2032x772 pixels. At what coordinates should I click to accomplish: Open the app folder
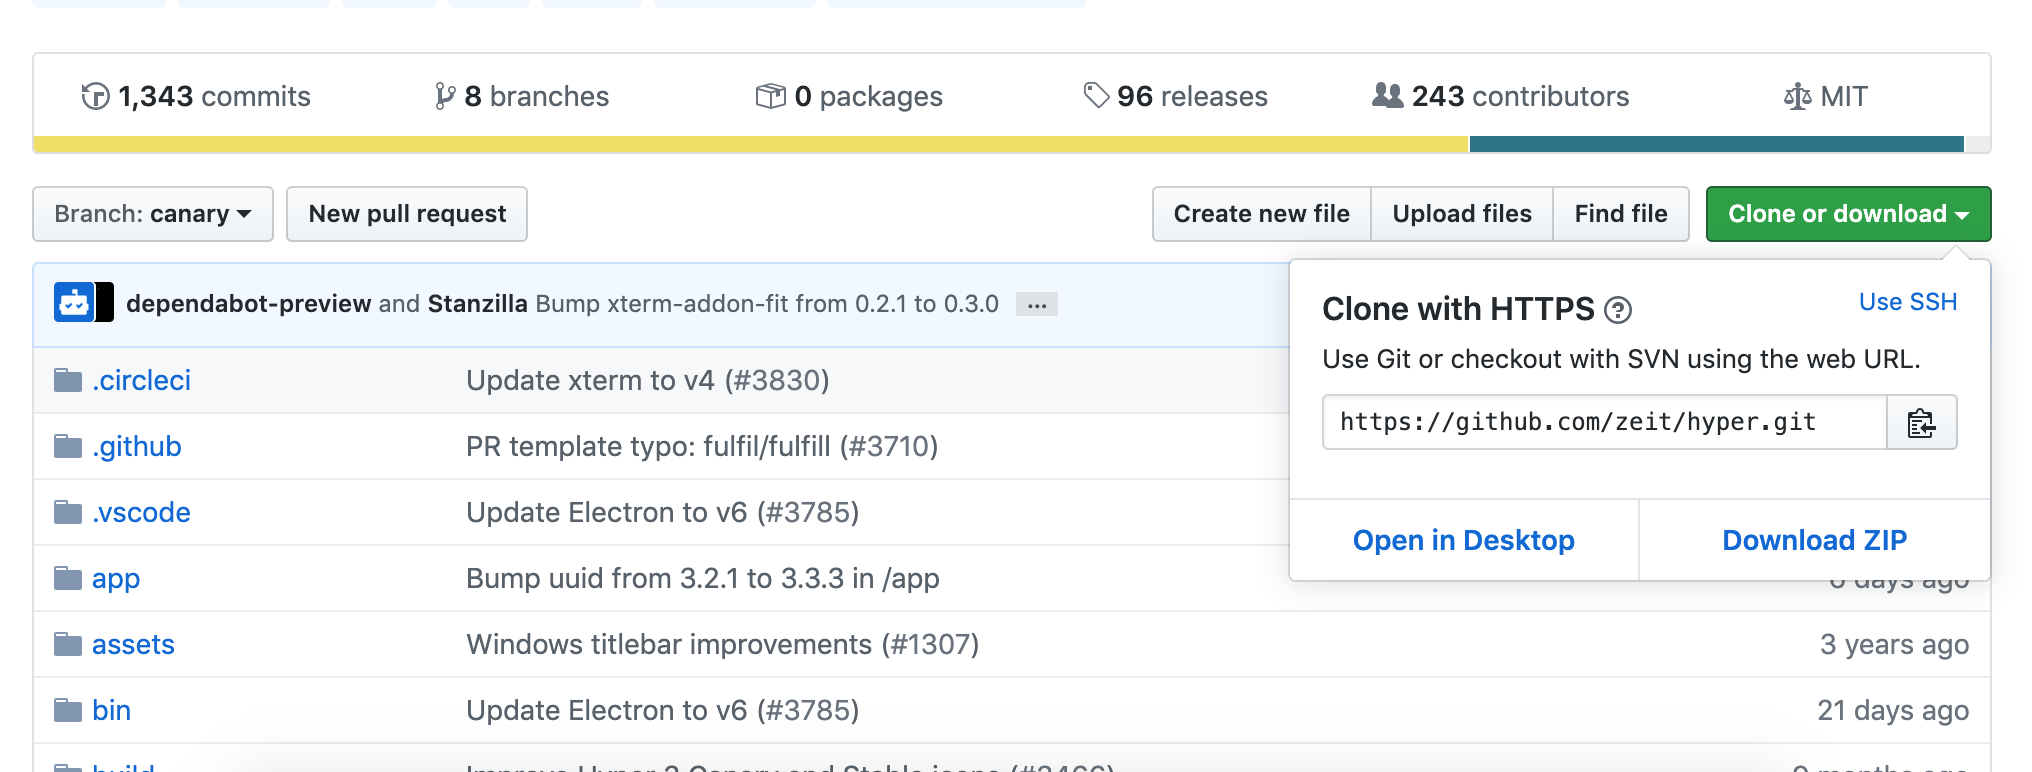(116, 579)
